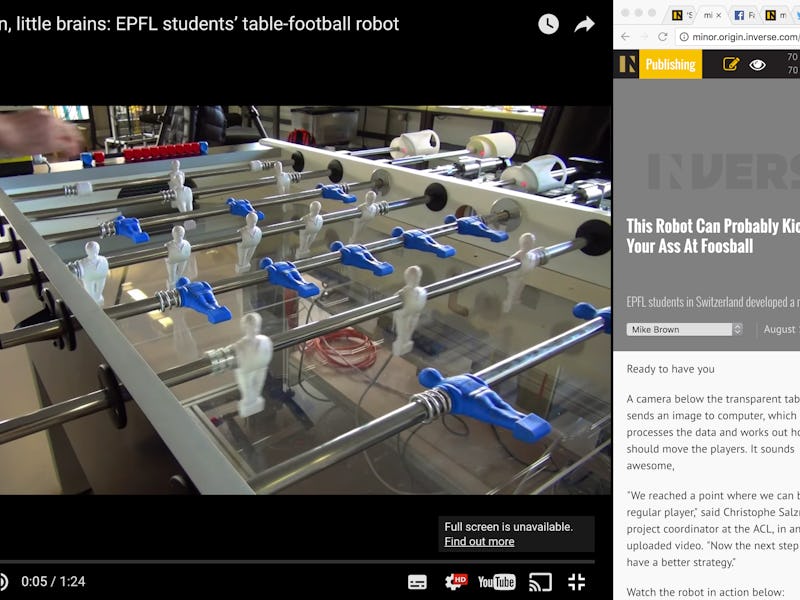Click the YouTube logo in player
Image resolution: width=800 pixels, height=600 pixels.
click(496, 582)
